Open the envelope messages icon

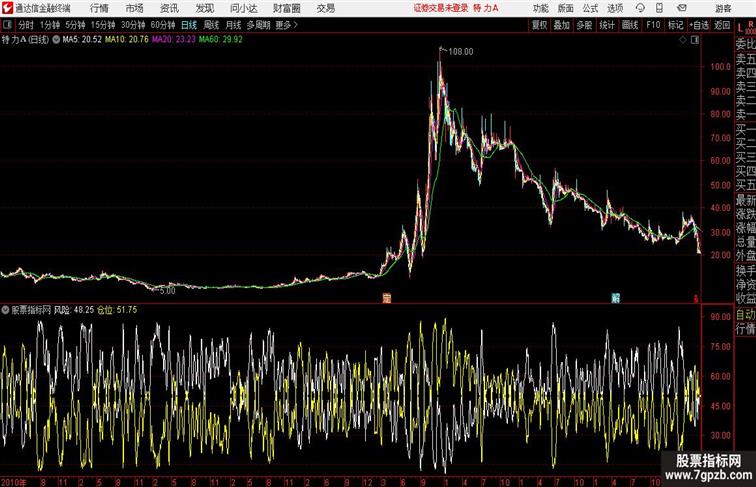(682, 8)
